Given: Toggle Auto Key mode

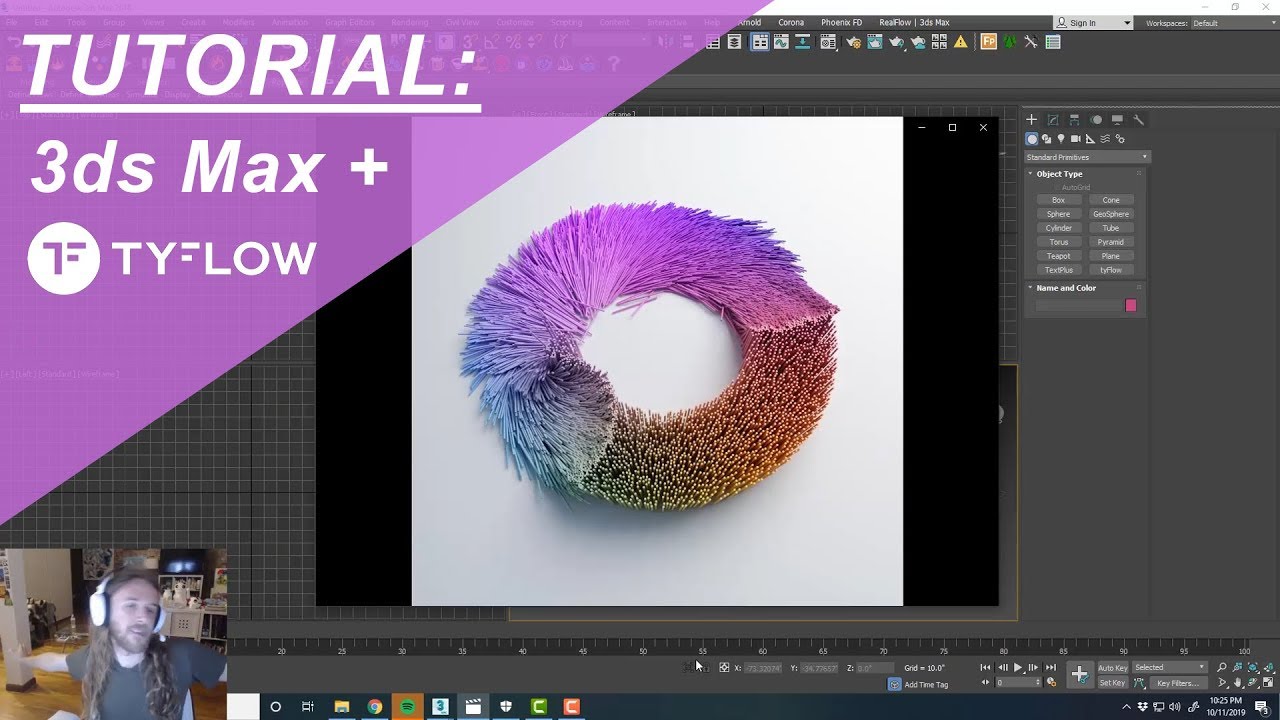Looking at the screenshot, I should tap(1113, 667).
